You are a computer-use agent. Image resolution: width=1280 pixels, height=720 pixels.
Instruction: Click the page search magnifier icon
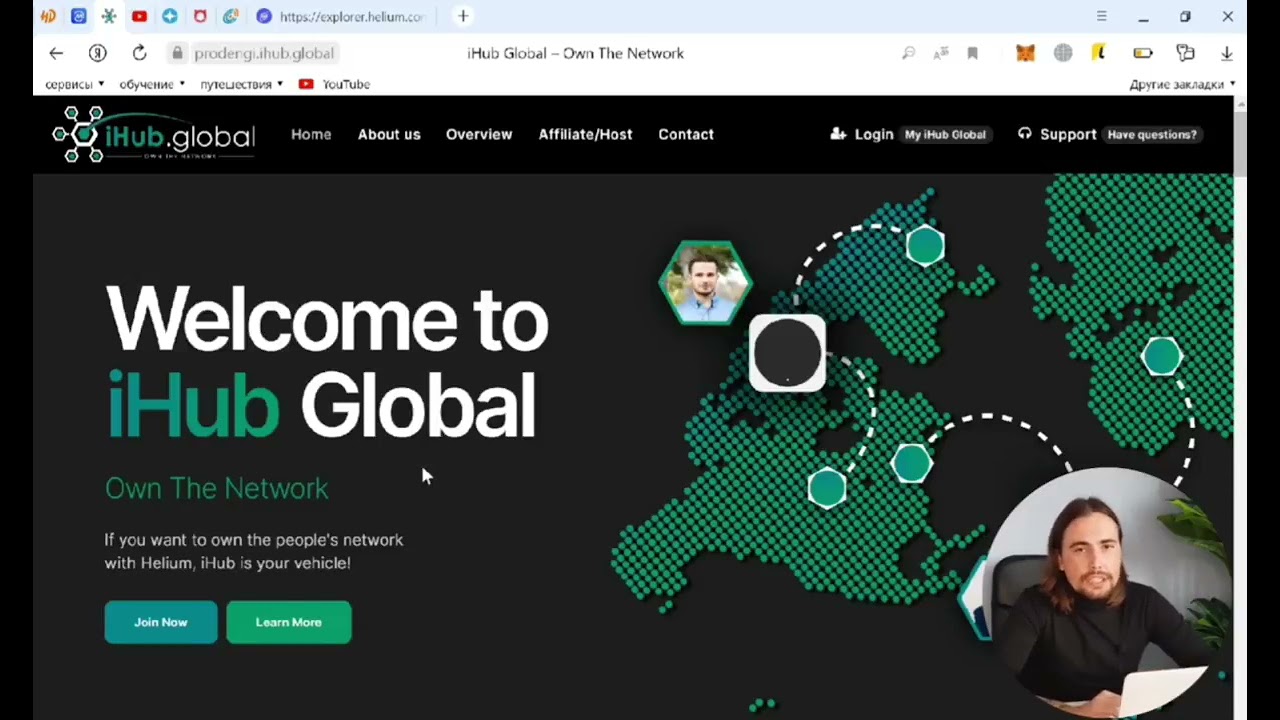[x=908, y=53]
